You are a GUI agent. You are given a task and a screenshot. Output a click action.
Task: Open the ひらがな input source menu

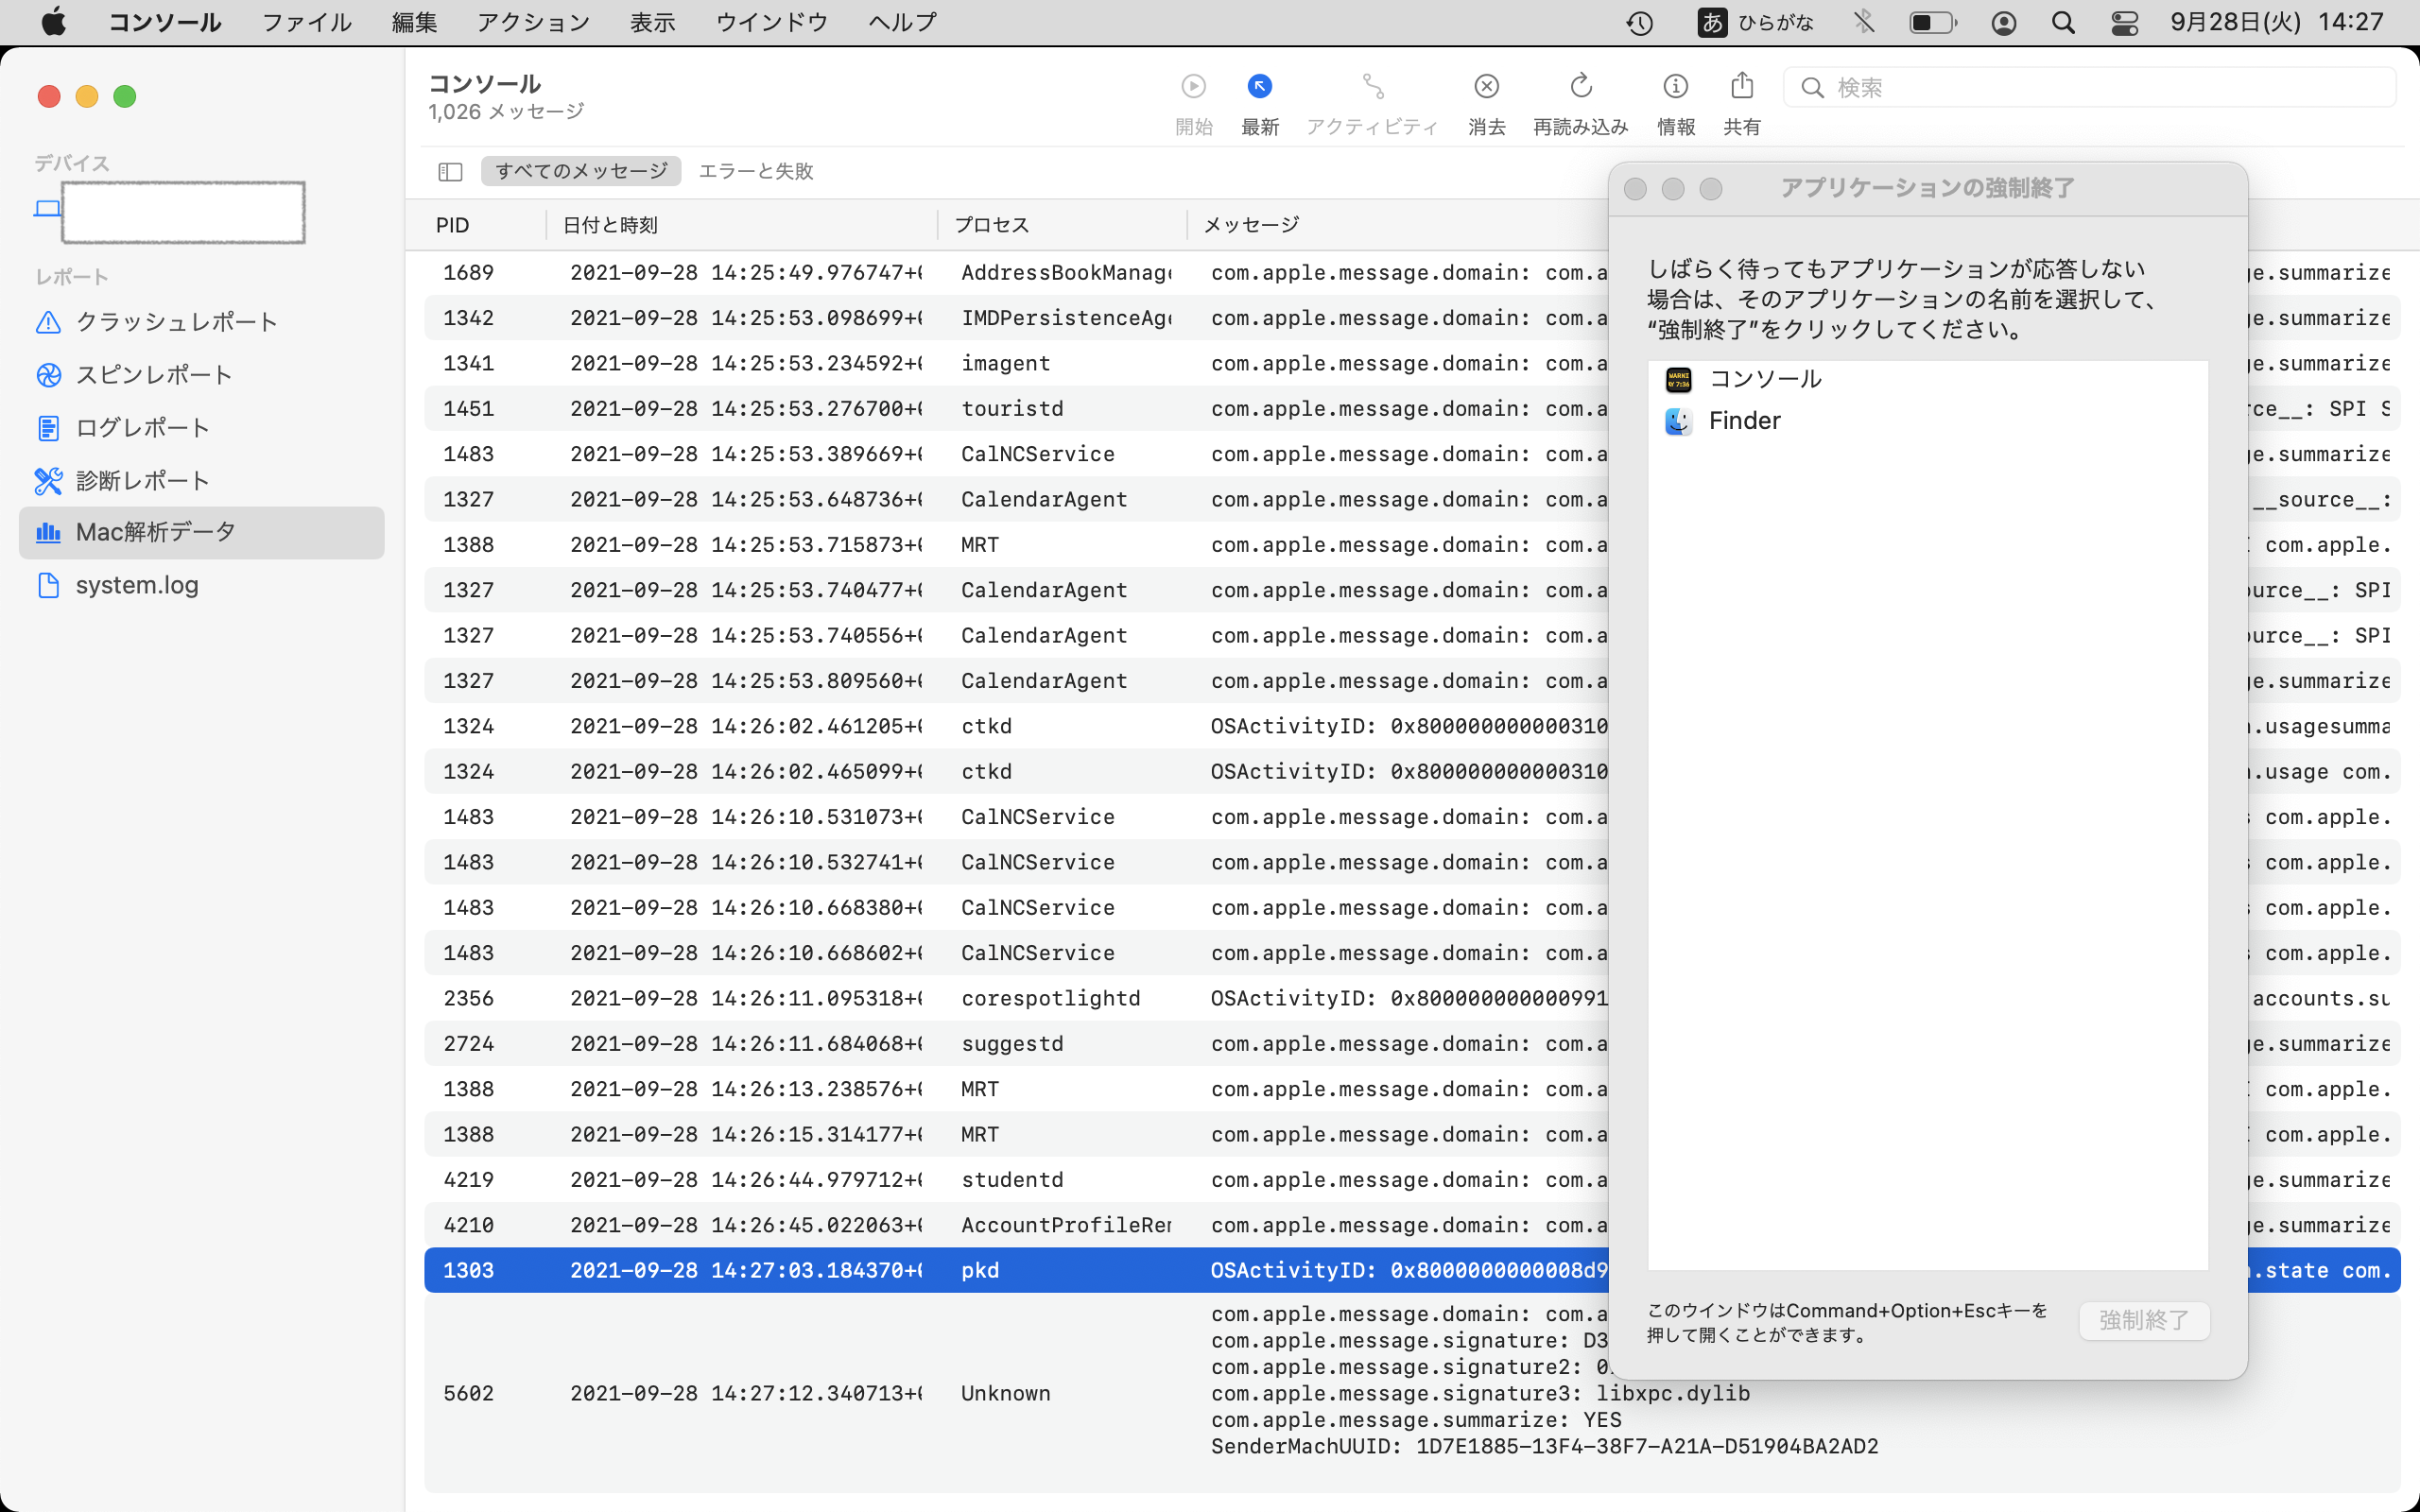tap(1756, 22)
